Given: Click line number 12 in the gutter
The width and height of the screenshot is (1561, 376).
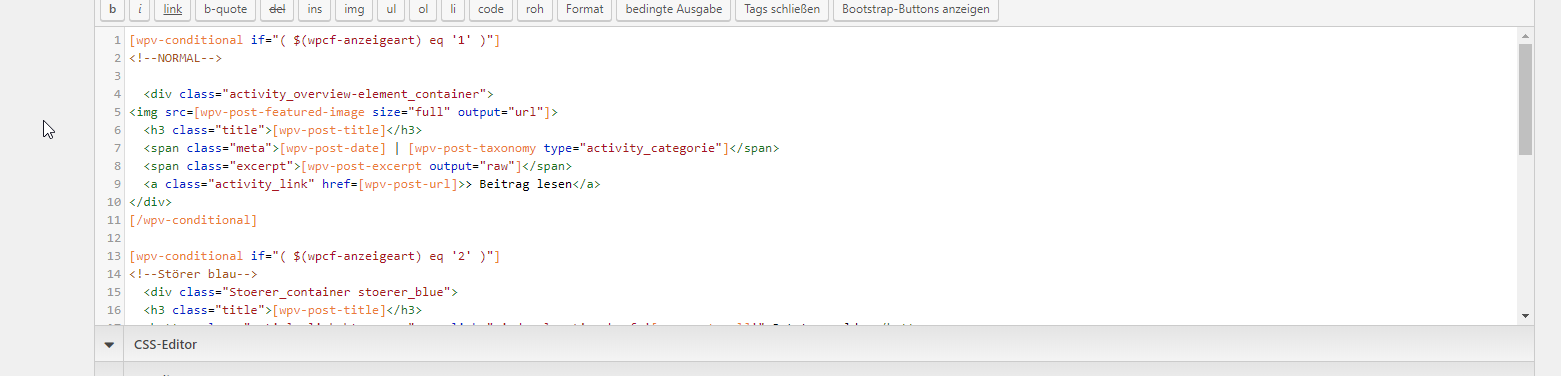Looking at the screenshot, I should 114,238.
